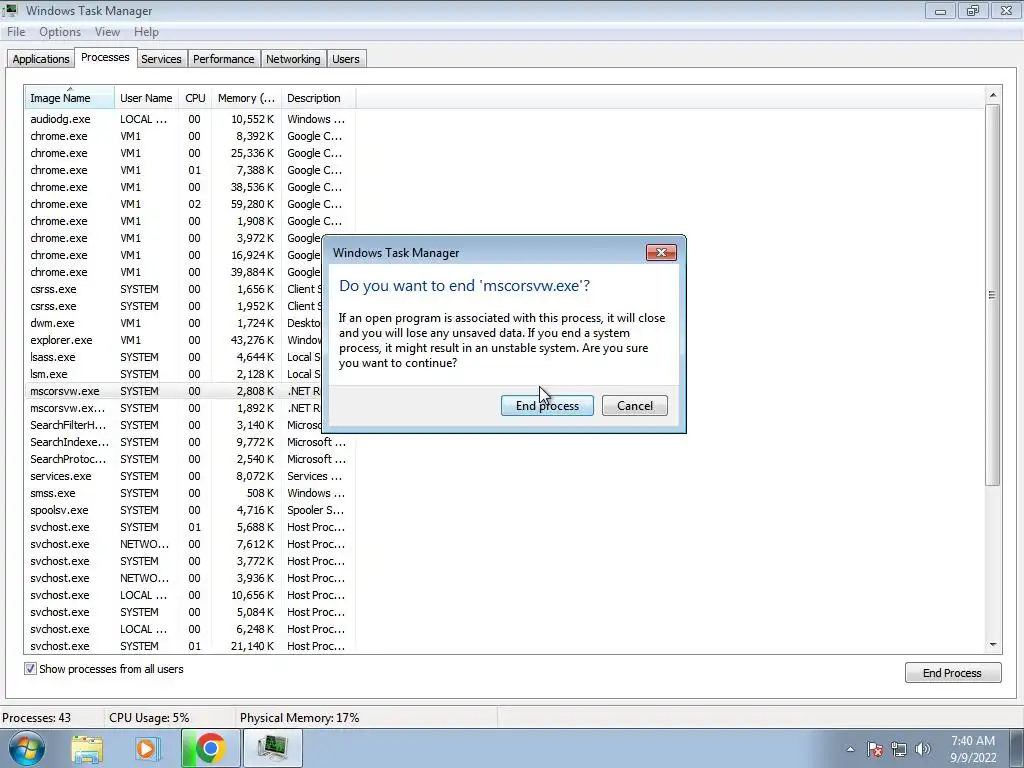Switch to the Users tab

(x=345, y=59)
